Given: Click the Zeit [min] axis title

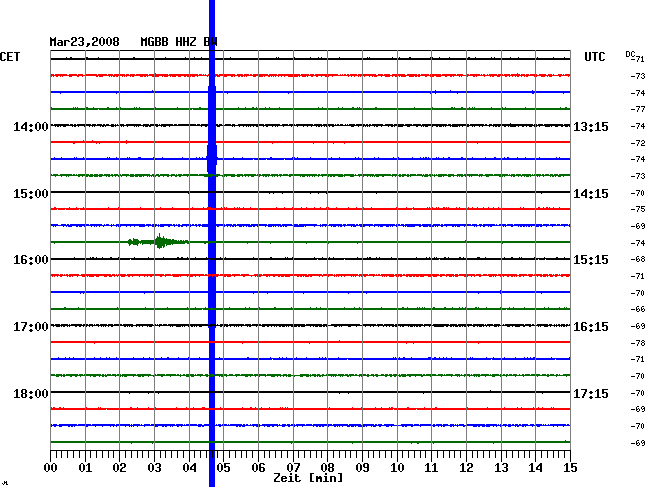Looking at the screenshot, I should point(308,478).
